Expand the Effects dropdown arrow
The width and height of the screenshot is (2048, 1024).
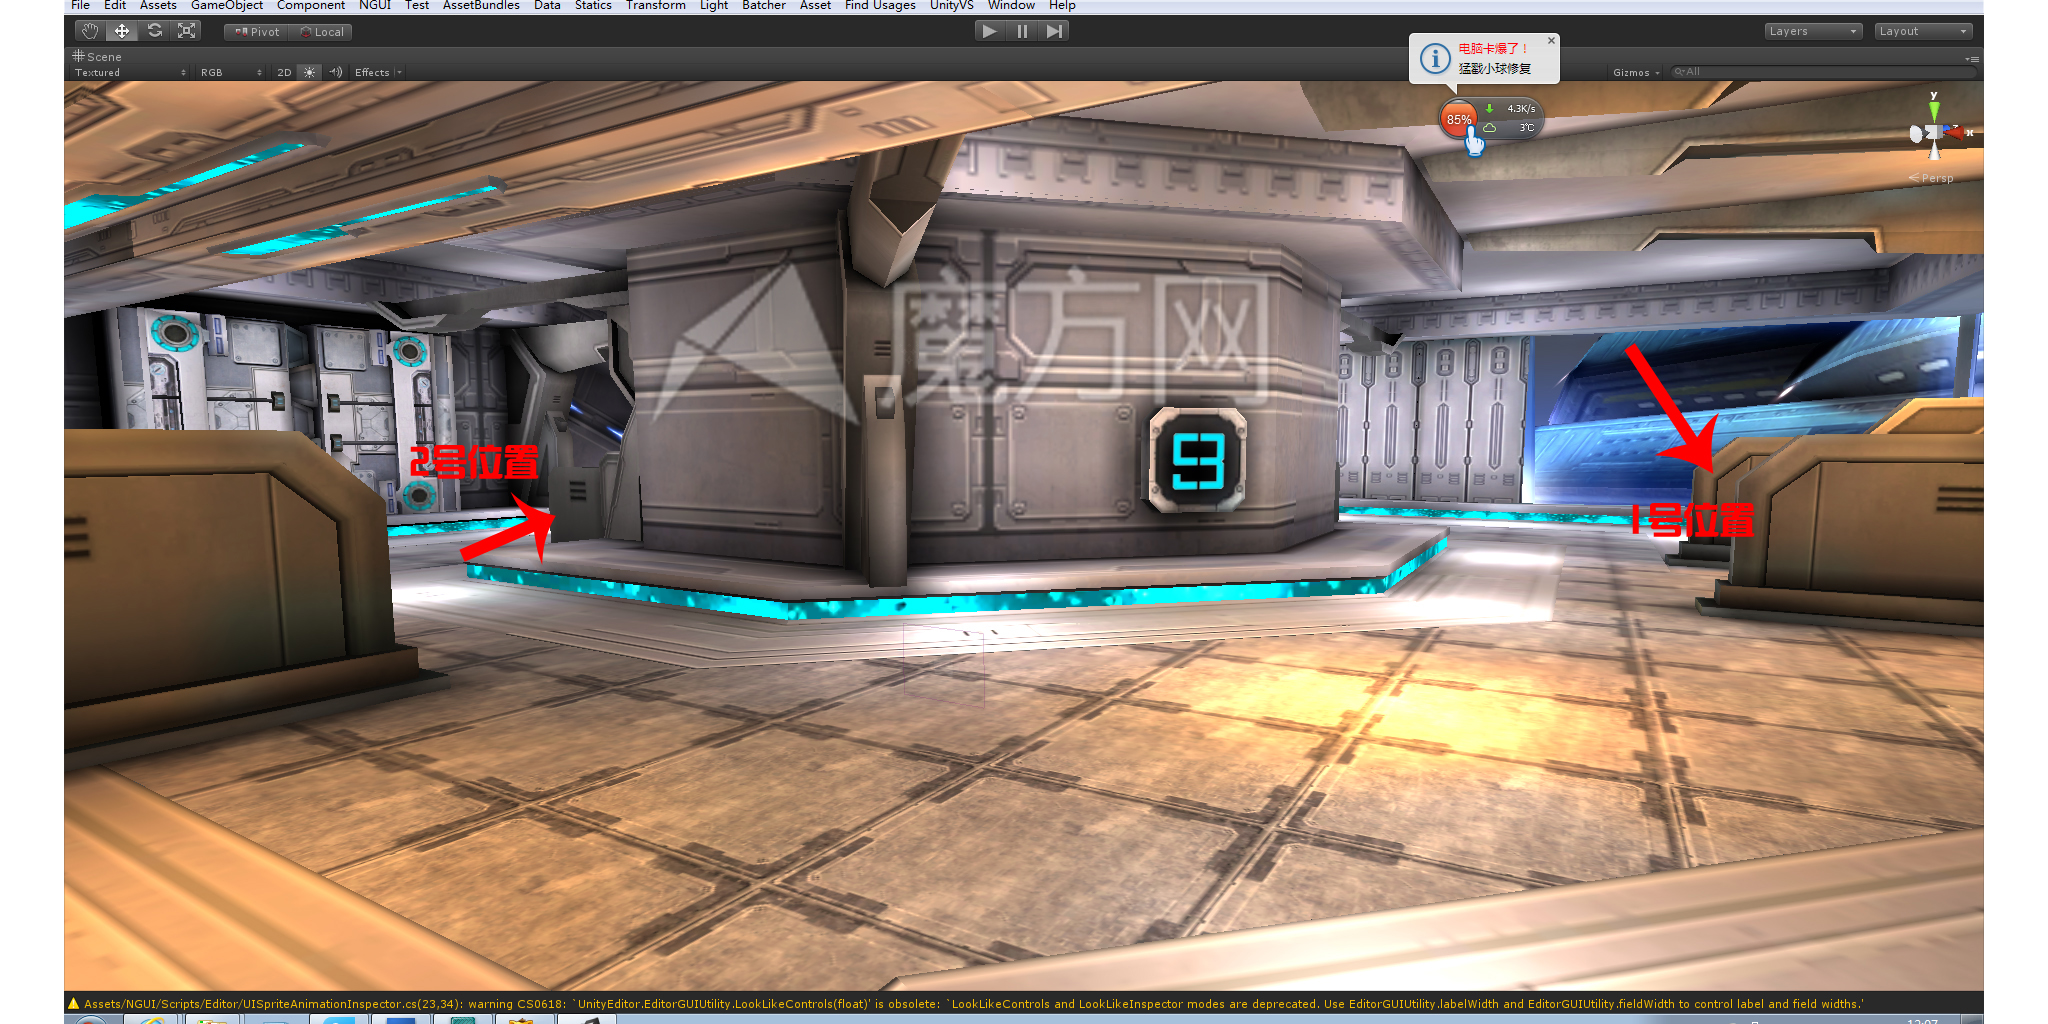coord(399,73)
